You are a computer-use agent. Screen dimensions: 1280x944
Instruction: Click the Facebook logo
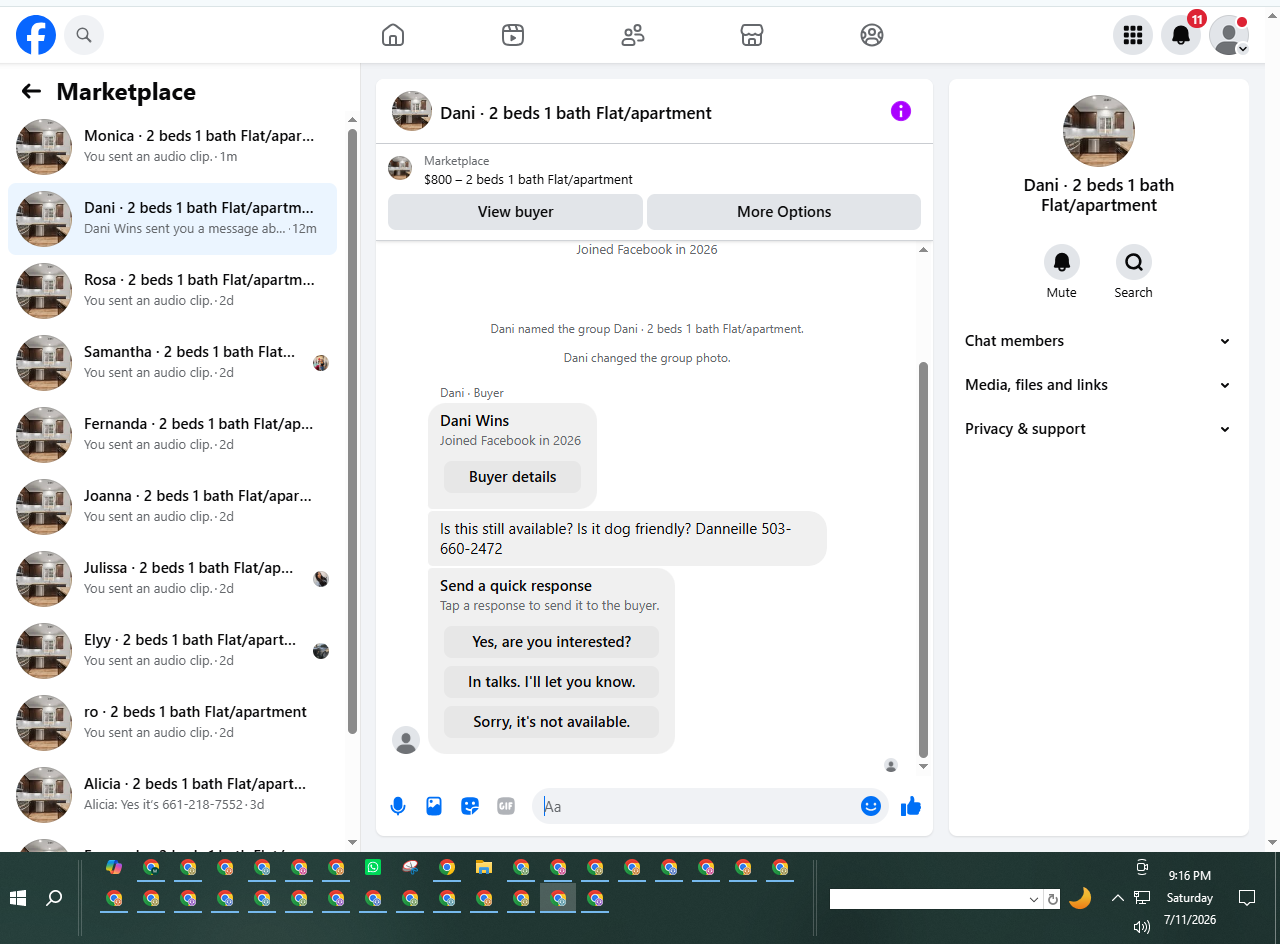click(36, 35)
